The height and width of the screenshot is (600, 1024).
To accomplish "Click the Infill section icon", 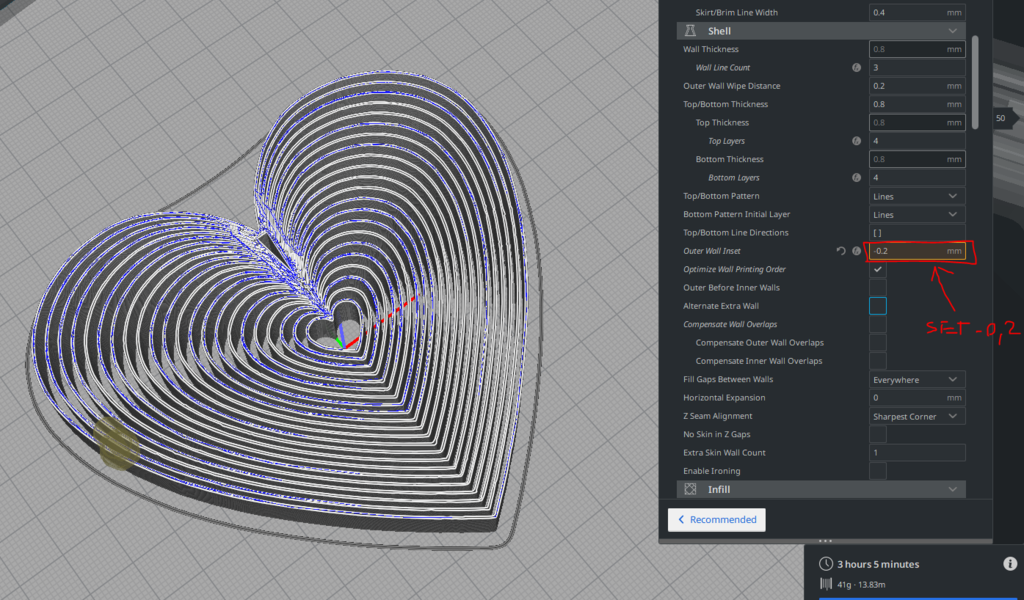I will click(689, 489).
